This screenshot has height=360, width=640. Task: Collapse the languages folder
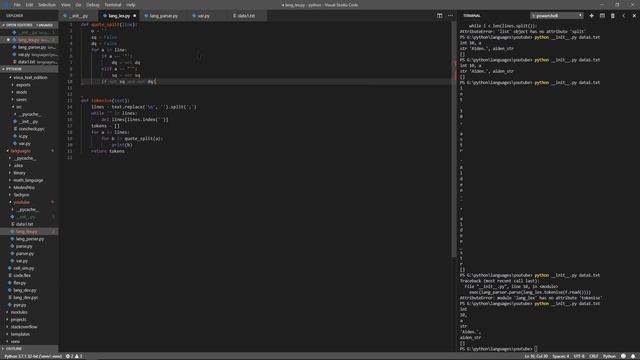tap(20, 151)
